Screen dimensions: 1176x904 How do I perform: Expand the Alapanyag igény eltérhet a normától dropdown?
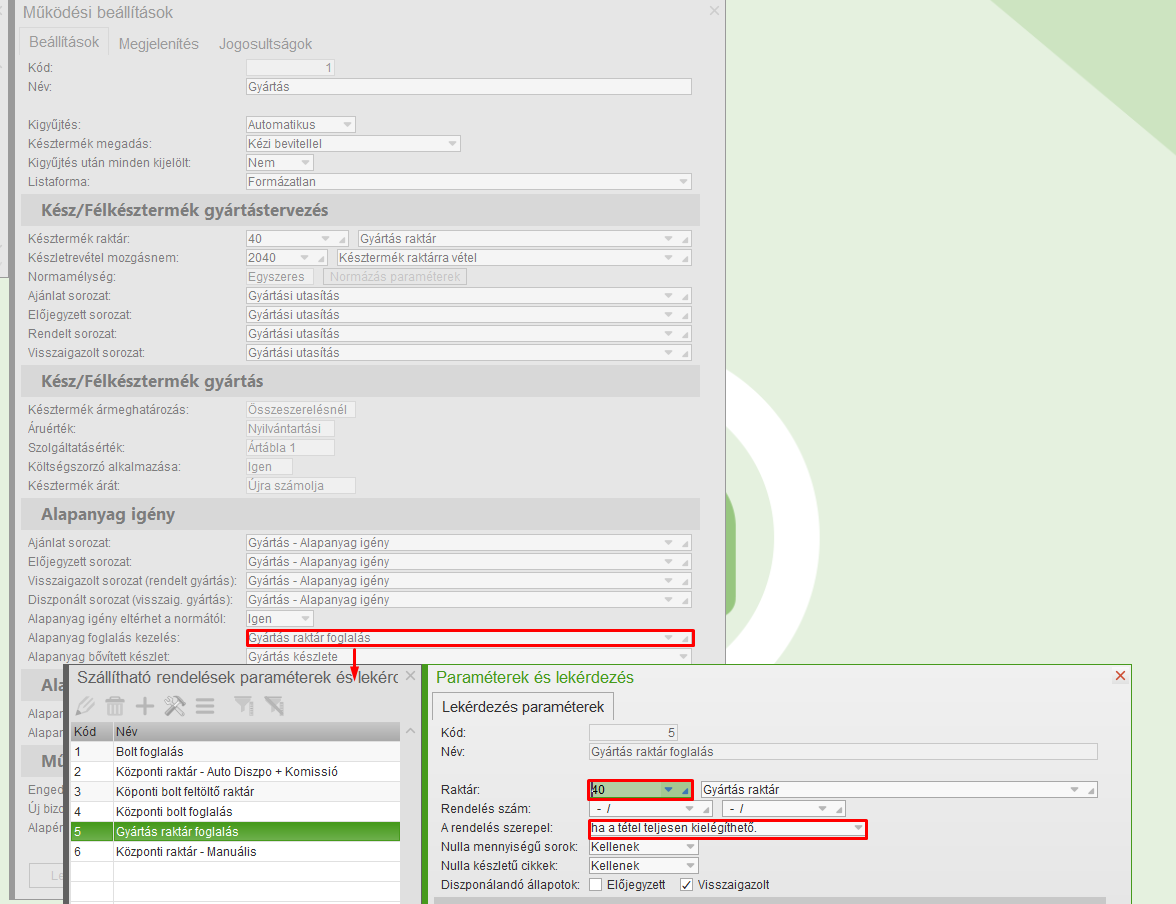305,619
